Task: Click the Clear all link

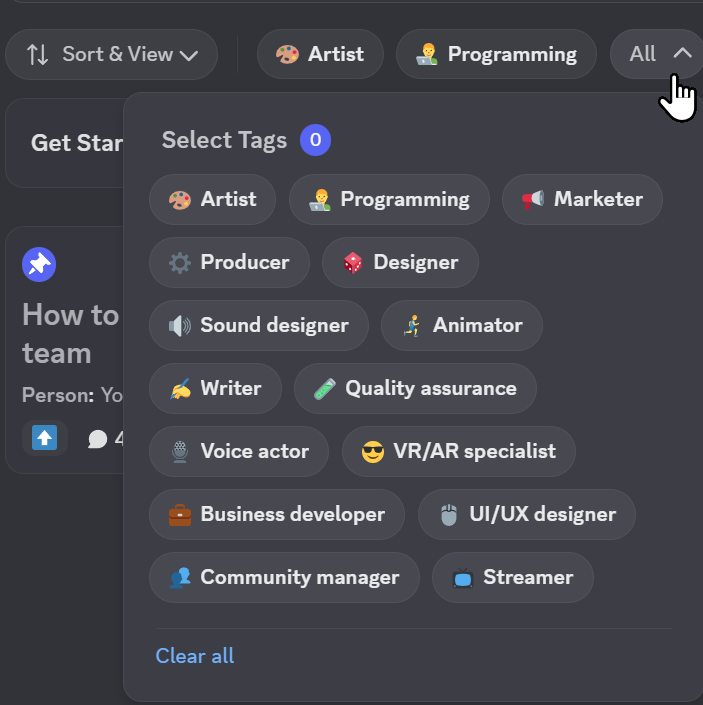Action: (x=195, y=656)
